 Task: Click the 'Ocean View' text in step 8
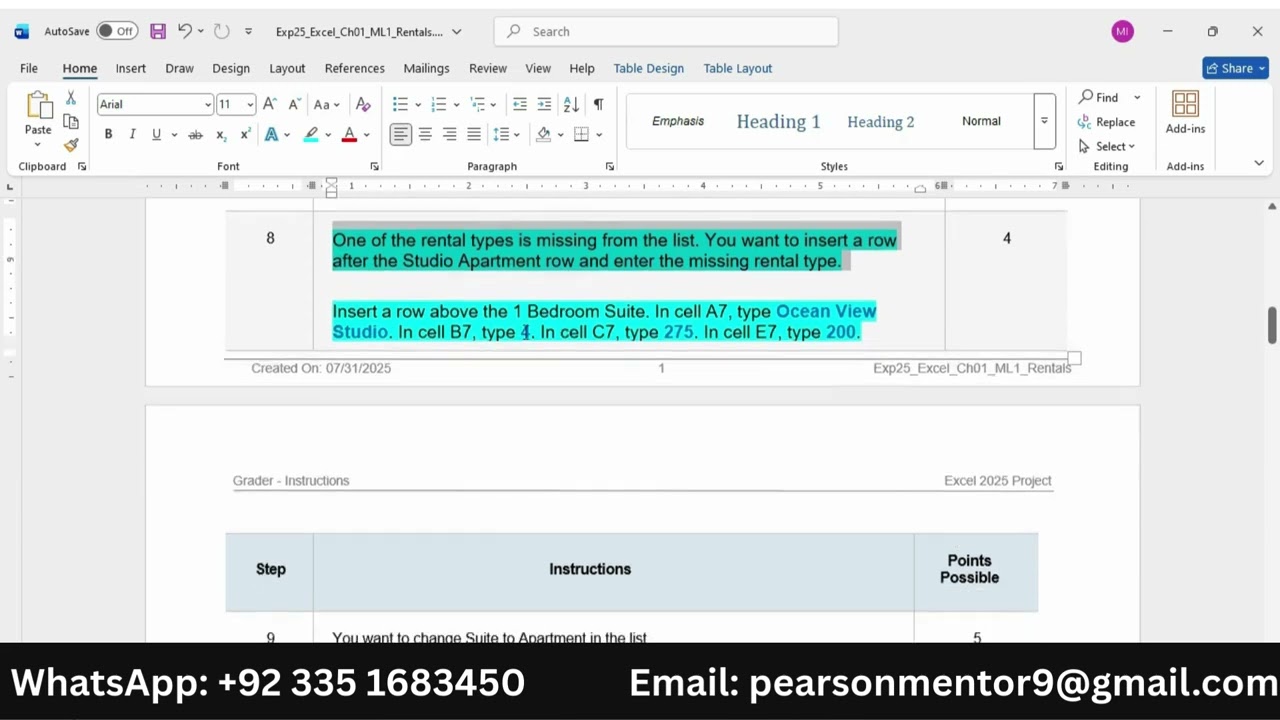click(826, 311)
